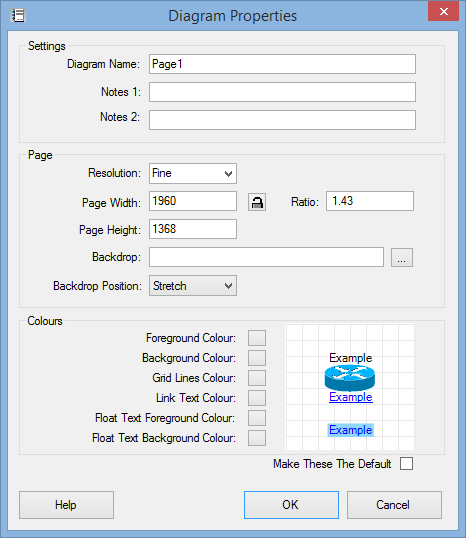Pick the Foreground Colour swatch
Viewport: 466px width, 538px height.
coord(257,338)
